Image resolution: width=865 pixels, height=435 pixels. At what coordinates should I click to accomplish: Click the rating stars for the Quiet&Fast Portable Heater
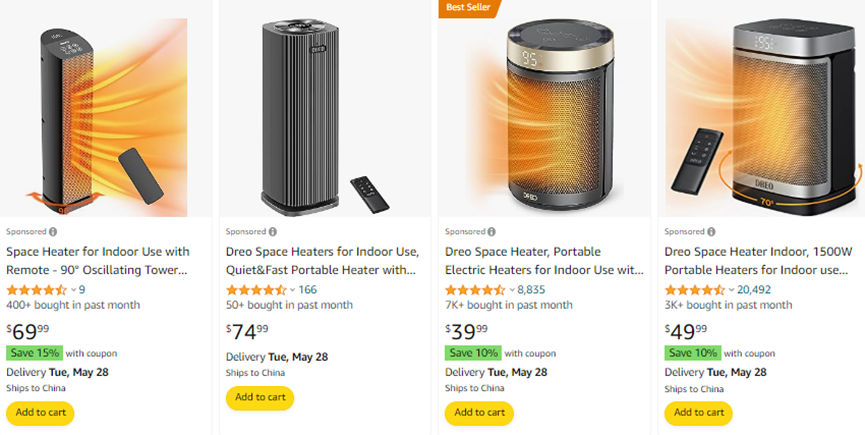256,290
